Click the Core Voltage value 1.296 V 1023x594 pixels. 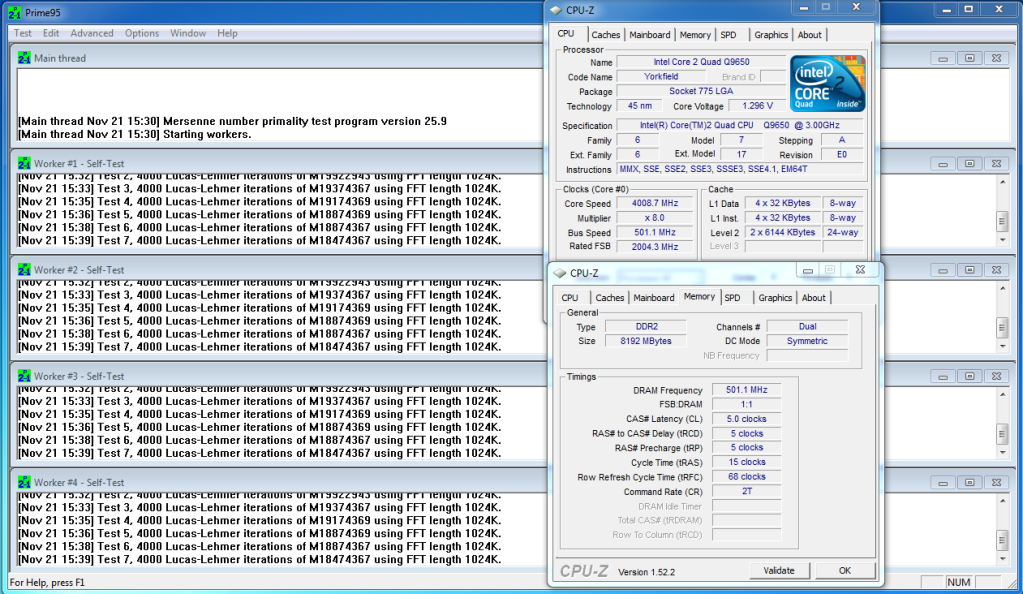(757, 106)
